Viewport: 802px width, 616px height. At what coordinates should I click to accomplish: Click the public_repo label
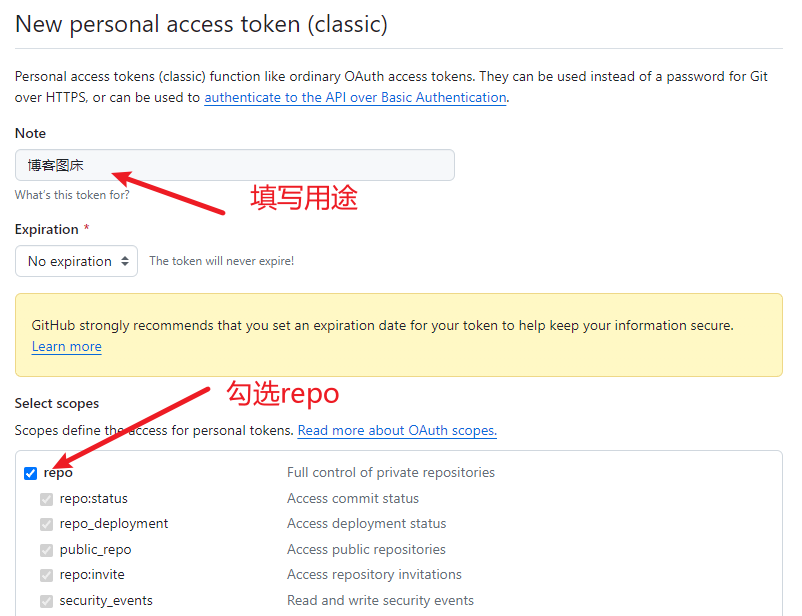coord(96,549)
